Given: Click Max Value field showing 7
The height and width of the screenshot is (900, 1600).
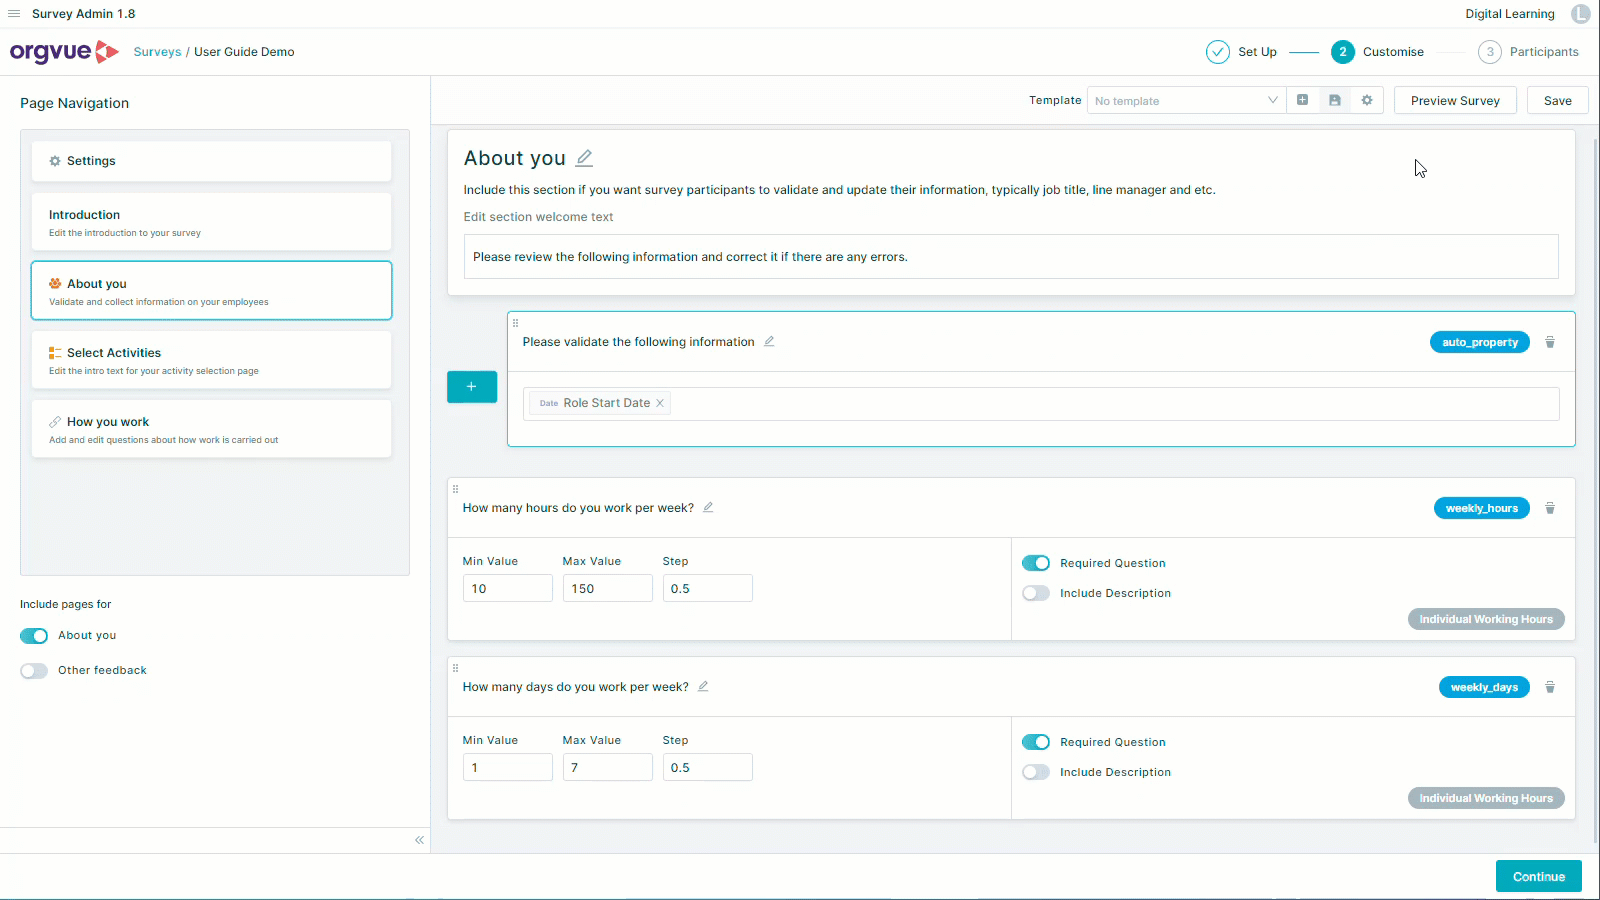Looking at the screenshot, I should pyautogui.click(x=607, y=767).
